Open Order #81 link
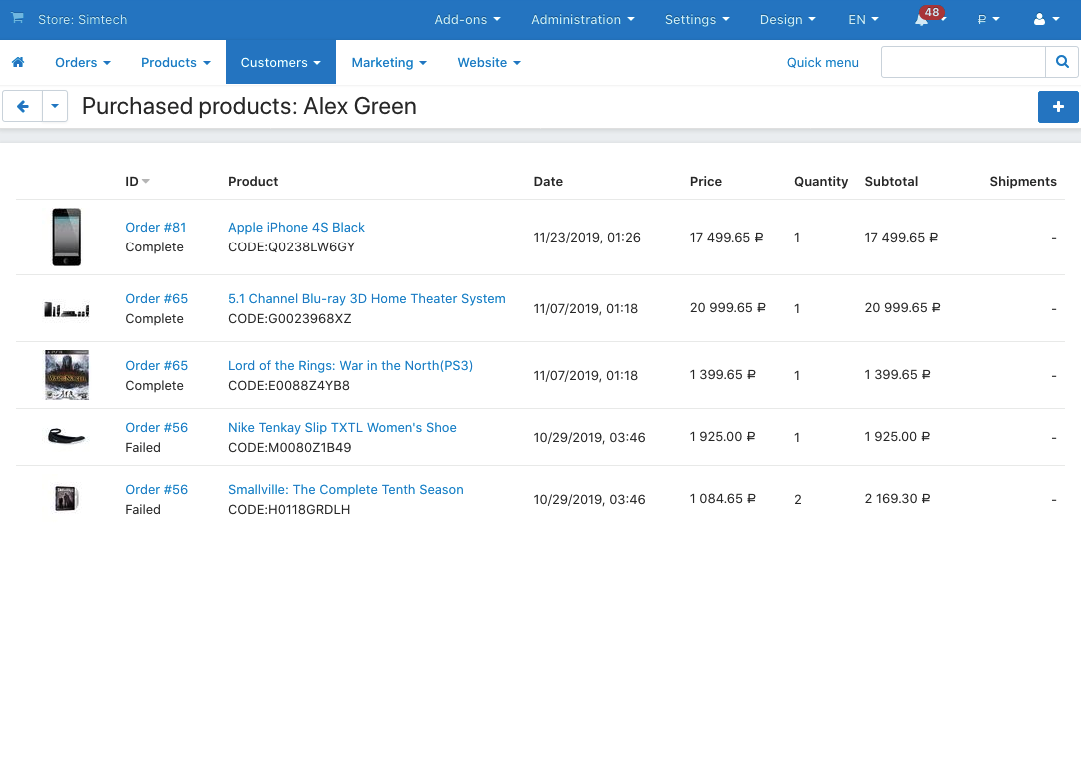 point(155,228)
